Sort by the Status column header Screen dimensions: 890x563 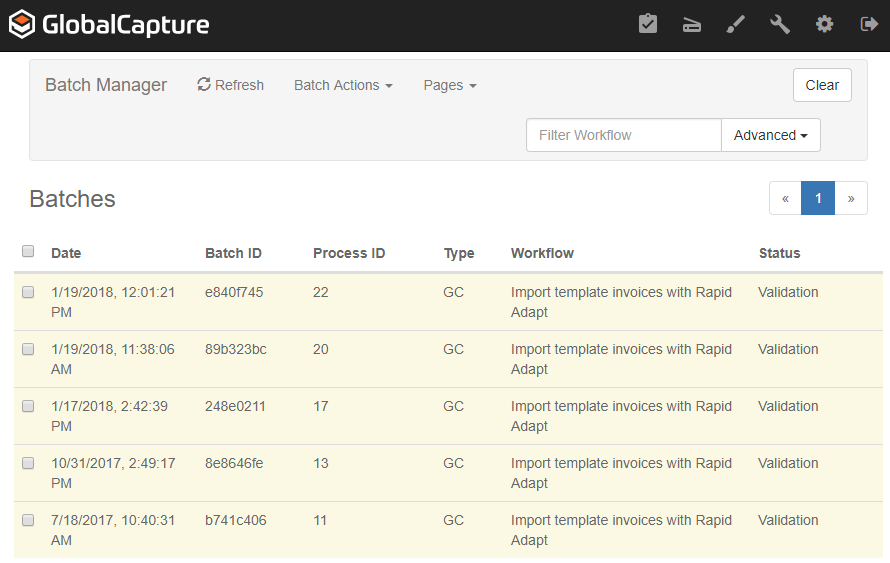point(779,253)
